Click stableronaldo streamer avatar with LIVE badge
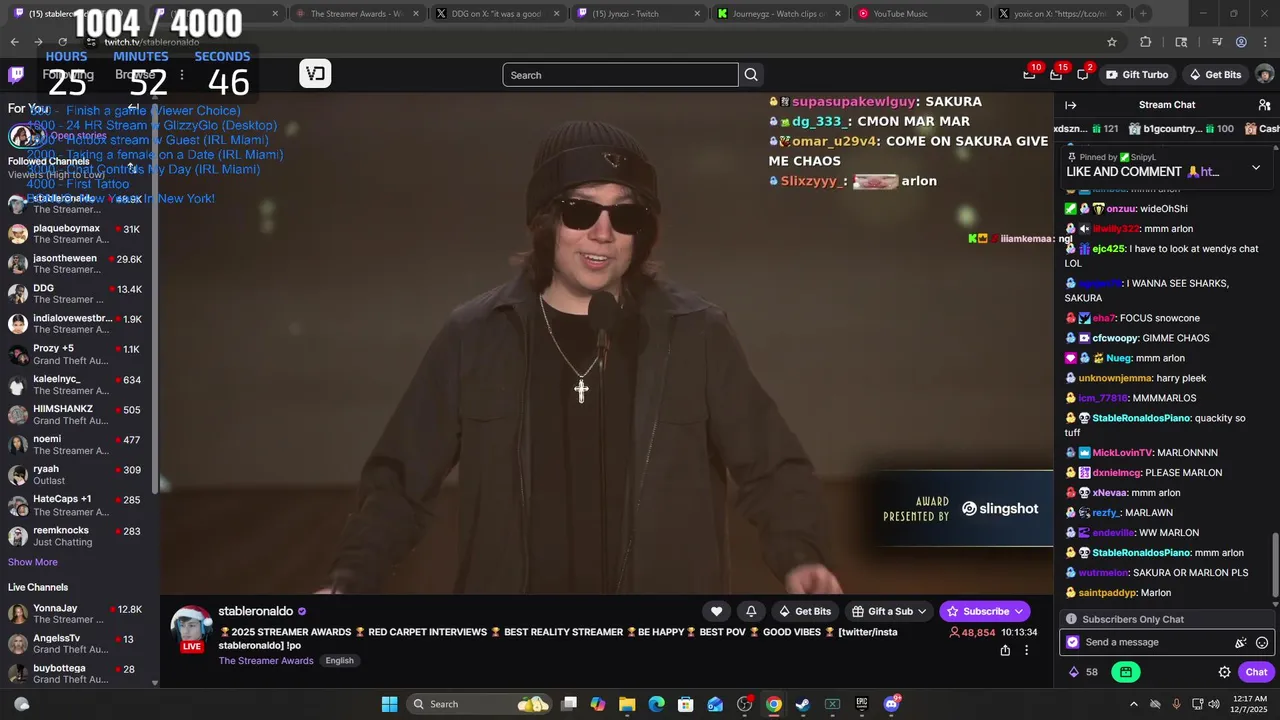The image size is (1280, 720). (190, 629)
